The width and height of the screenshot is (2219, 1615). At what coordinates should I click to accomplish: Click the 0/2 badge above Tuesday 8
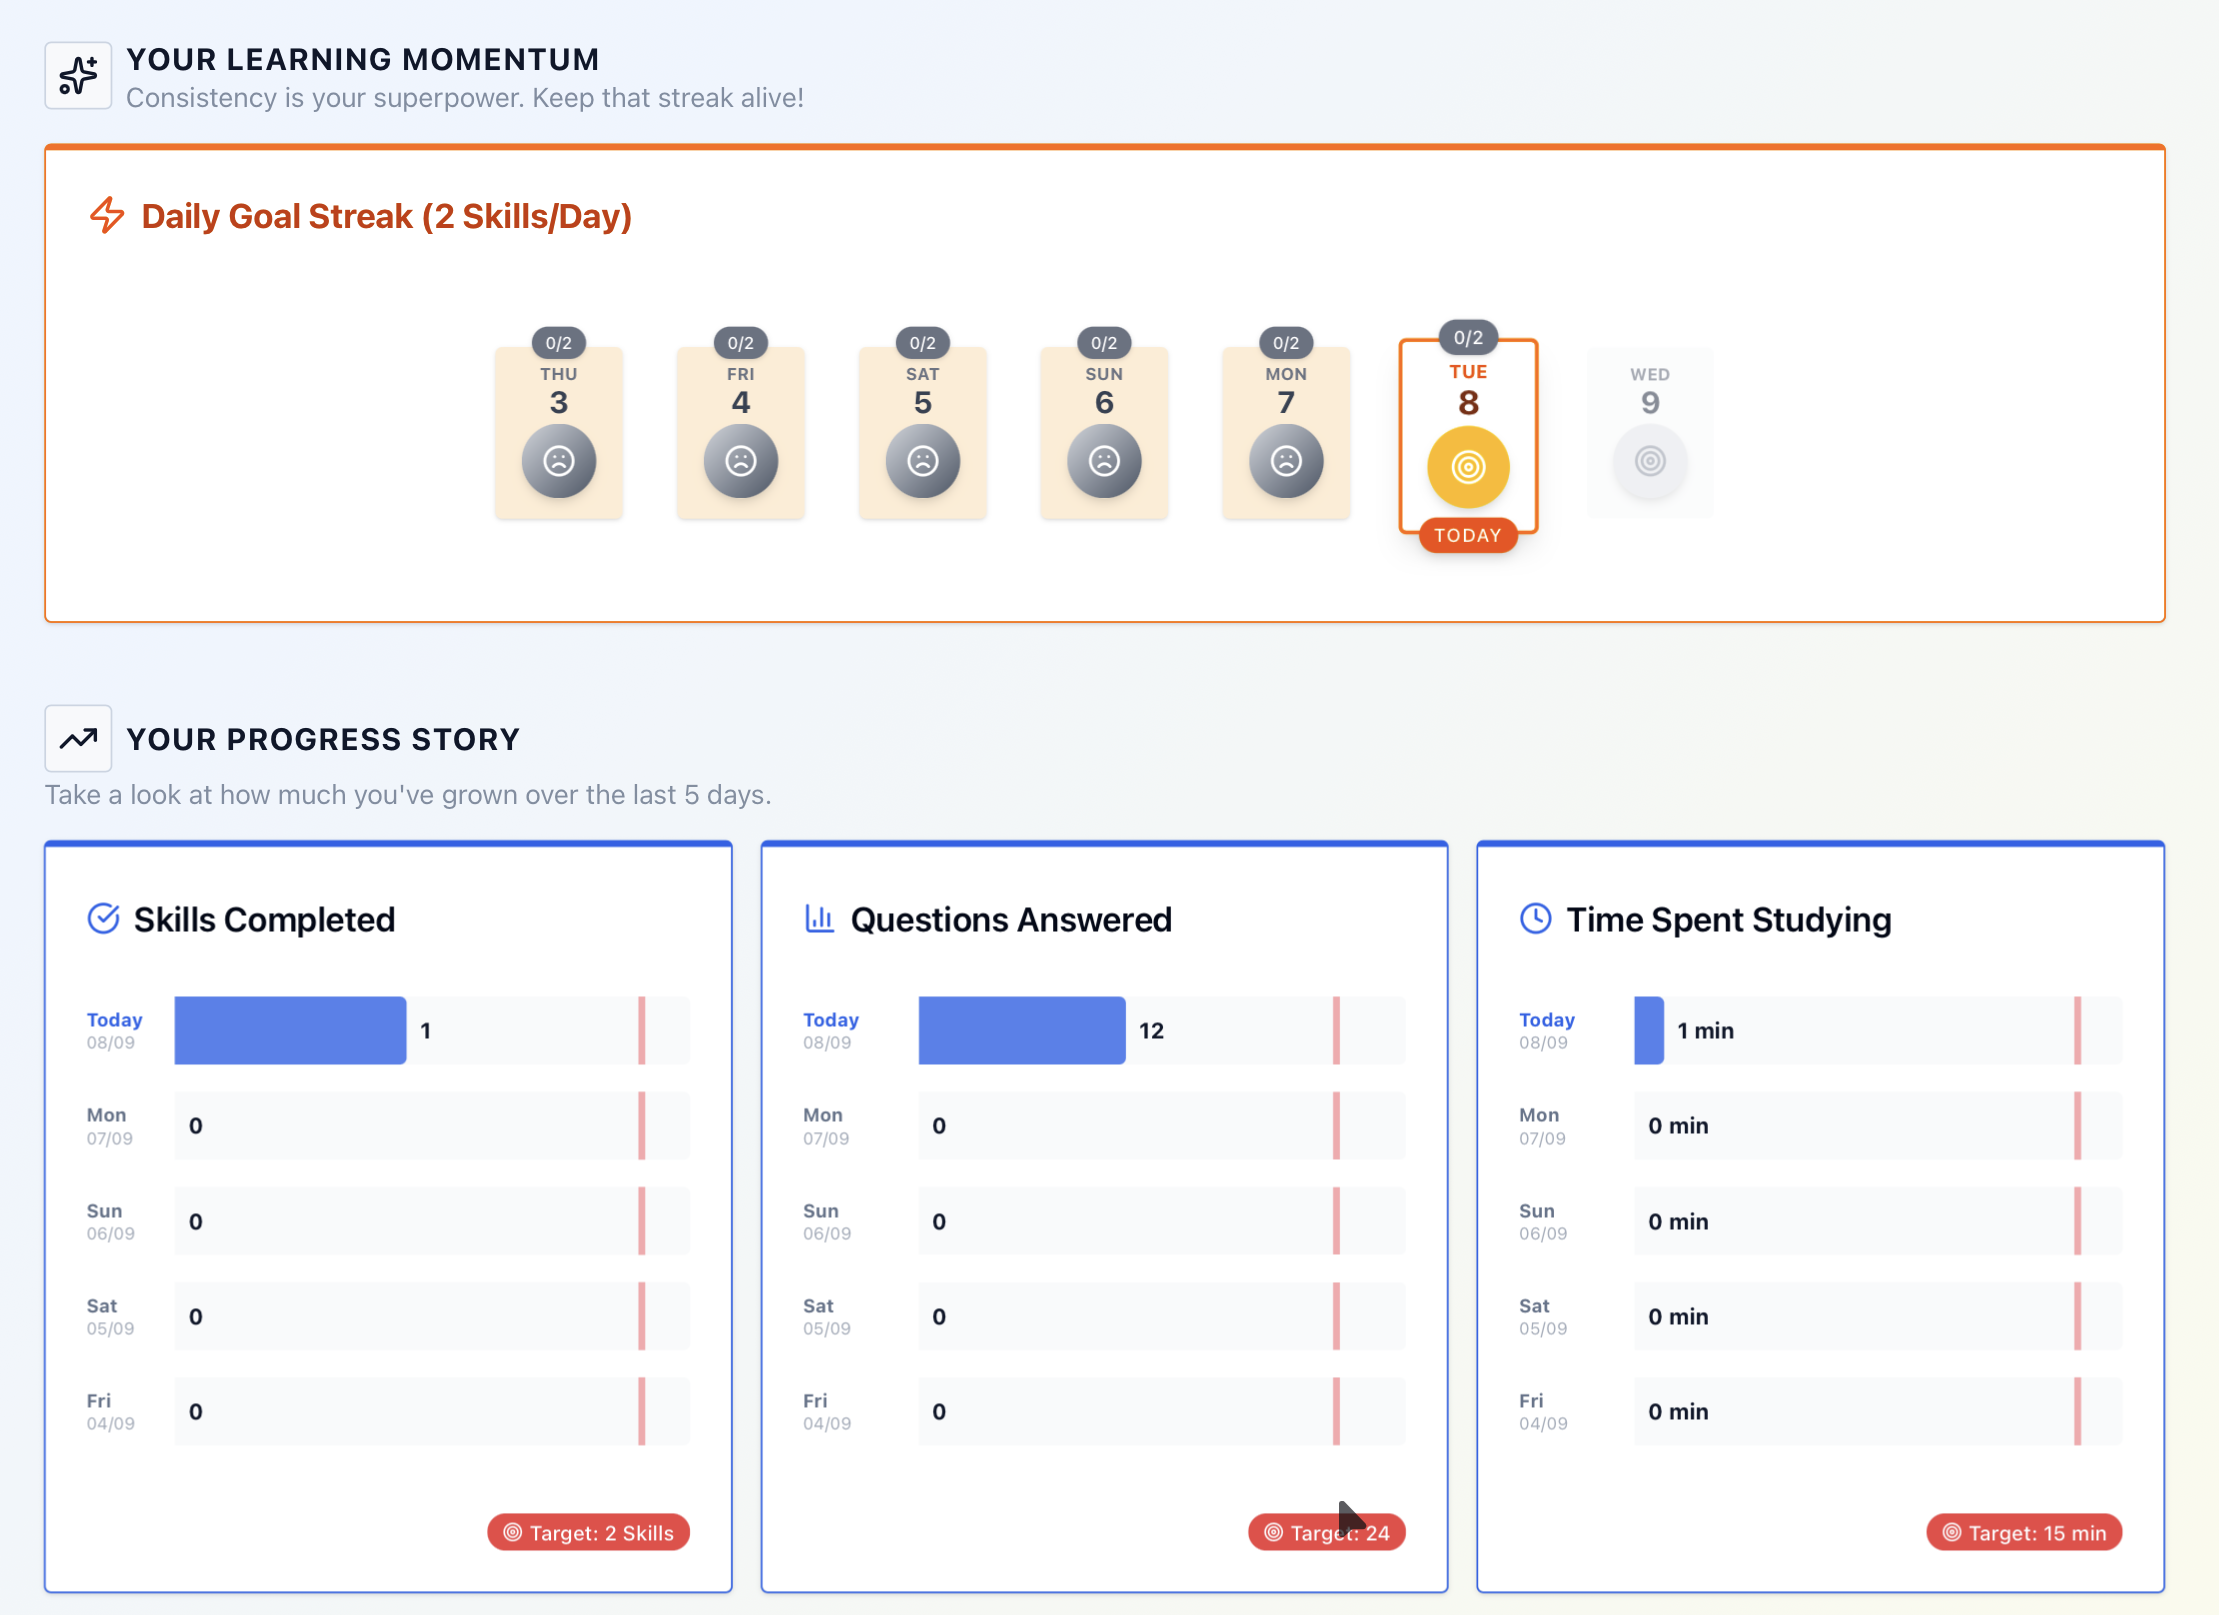click(1468, 338)
